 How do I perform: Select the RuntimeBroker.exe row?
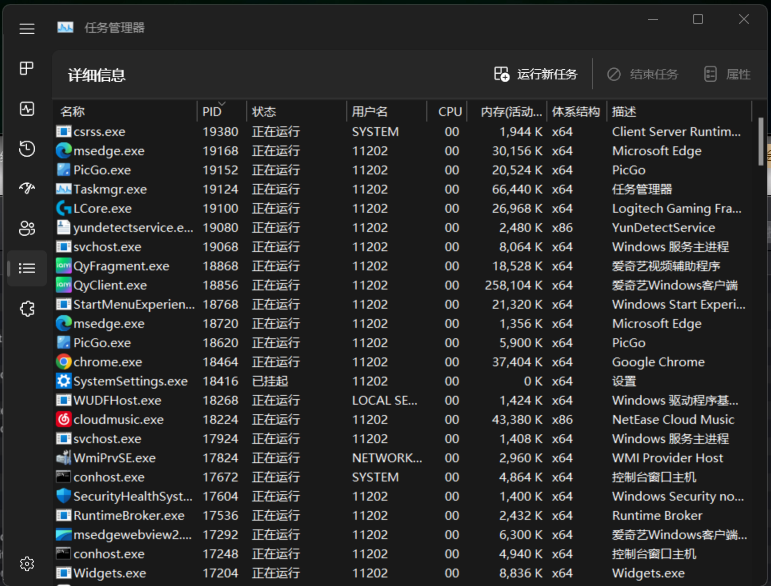403,515
